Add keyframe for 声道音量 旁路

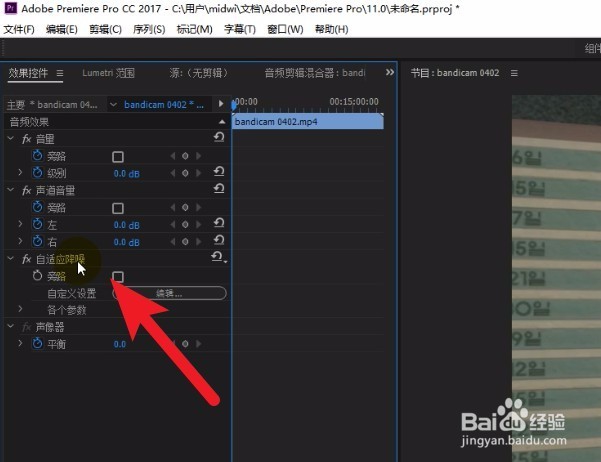(185, 207)
